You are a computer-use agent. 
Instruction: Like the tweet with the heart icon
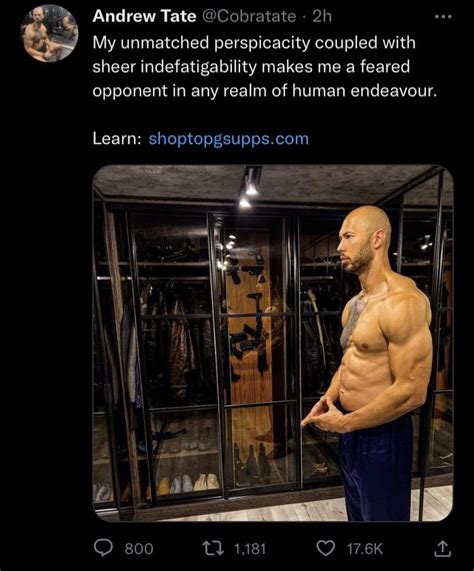click(x=325, y=548)
